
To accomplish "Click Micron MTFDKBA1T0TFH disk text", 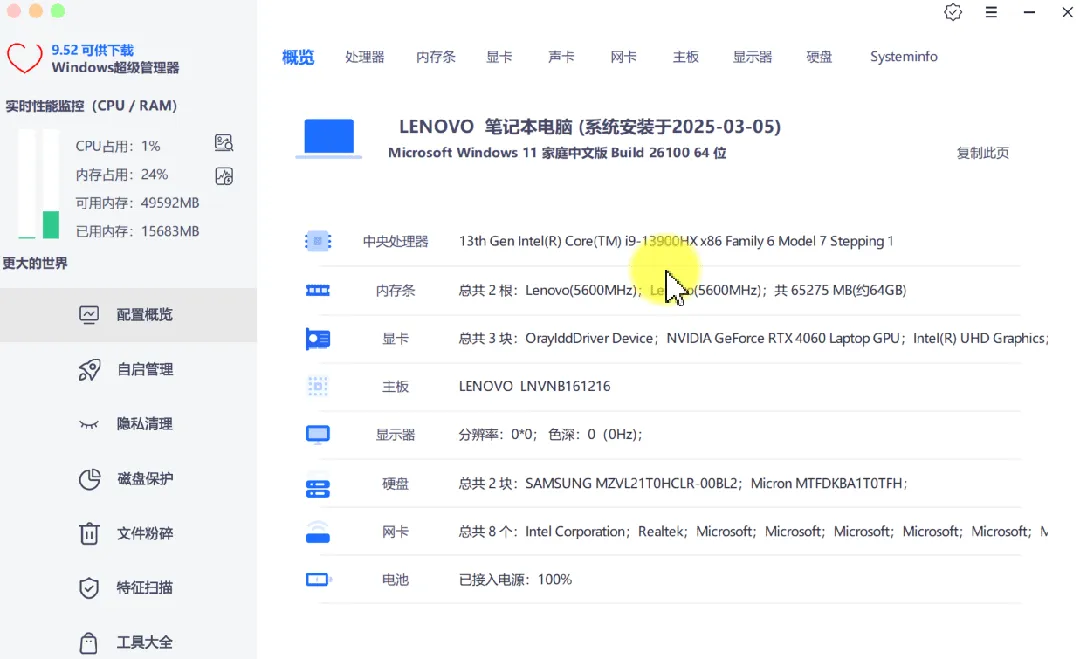I will 827,483.
